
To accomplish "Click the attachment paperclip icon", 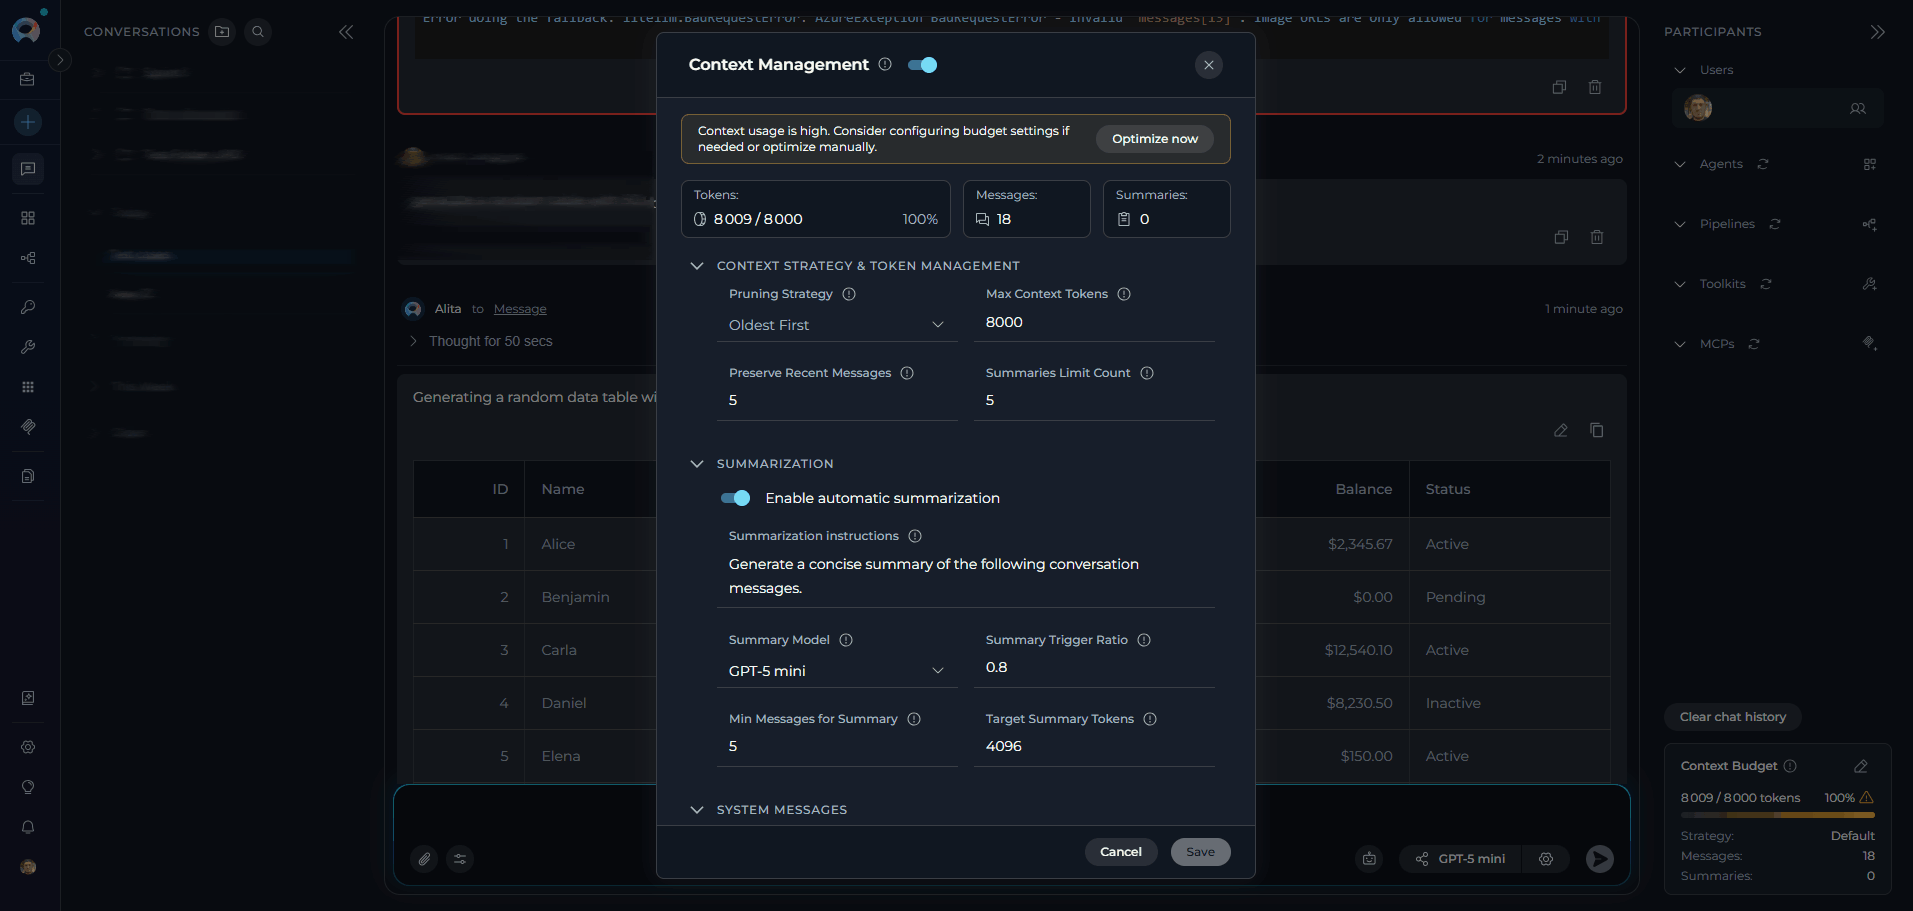I will [x=425, y=859].
